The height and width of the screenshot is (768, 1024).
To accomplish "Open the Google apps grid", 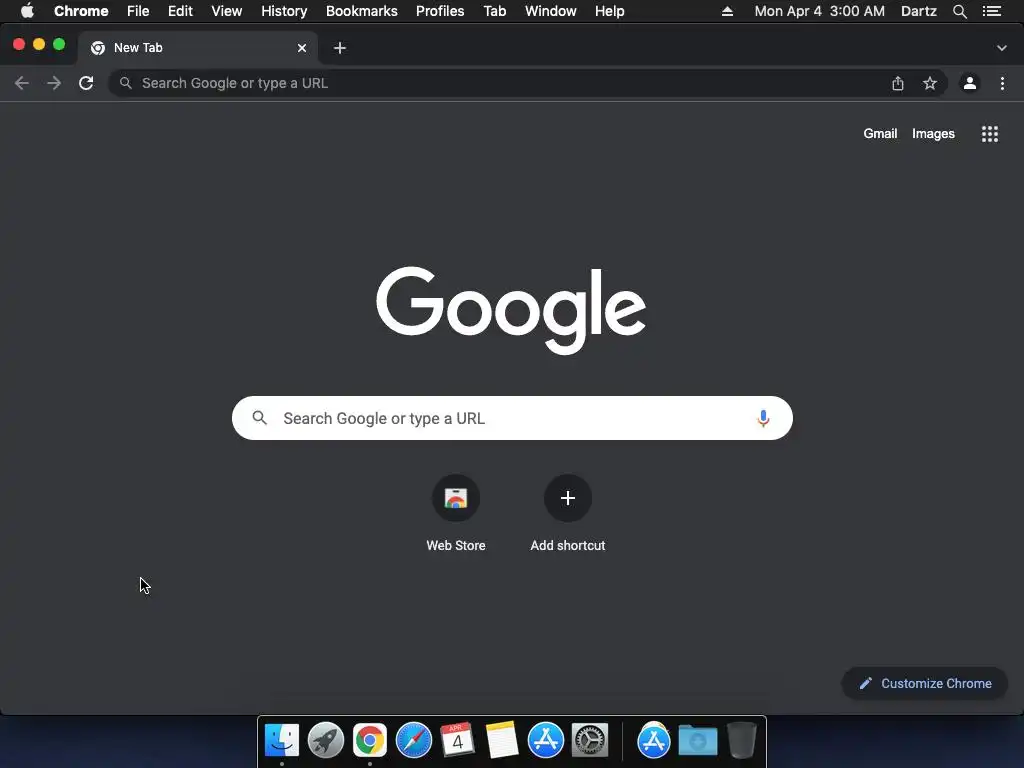I will pos(990,134).
